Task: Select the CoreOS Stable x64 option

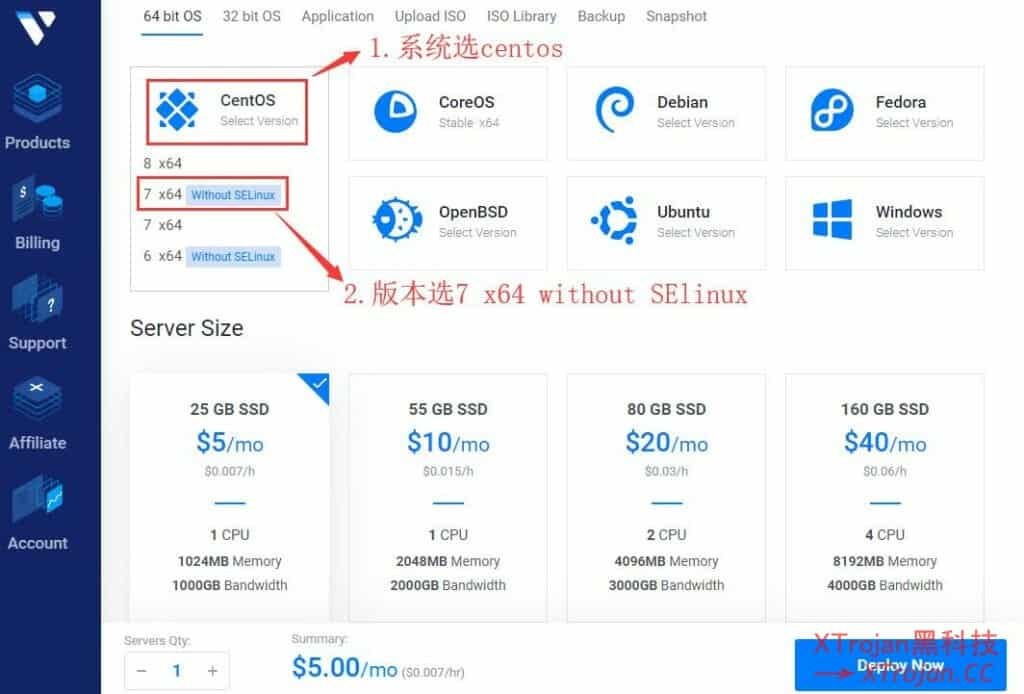Action: click(x=447, y=112)
